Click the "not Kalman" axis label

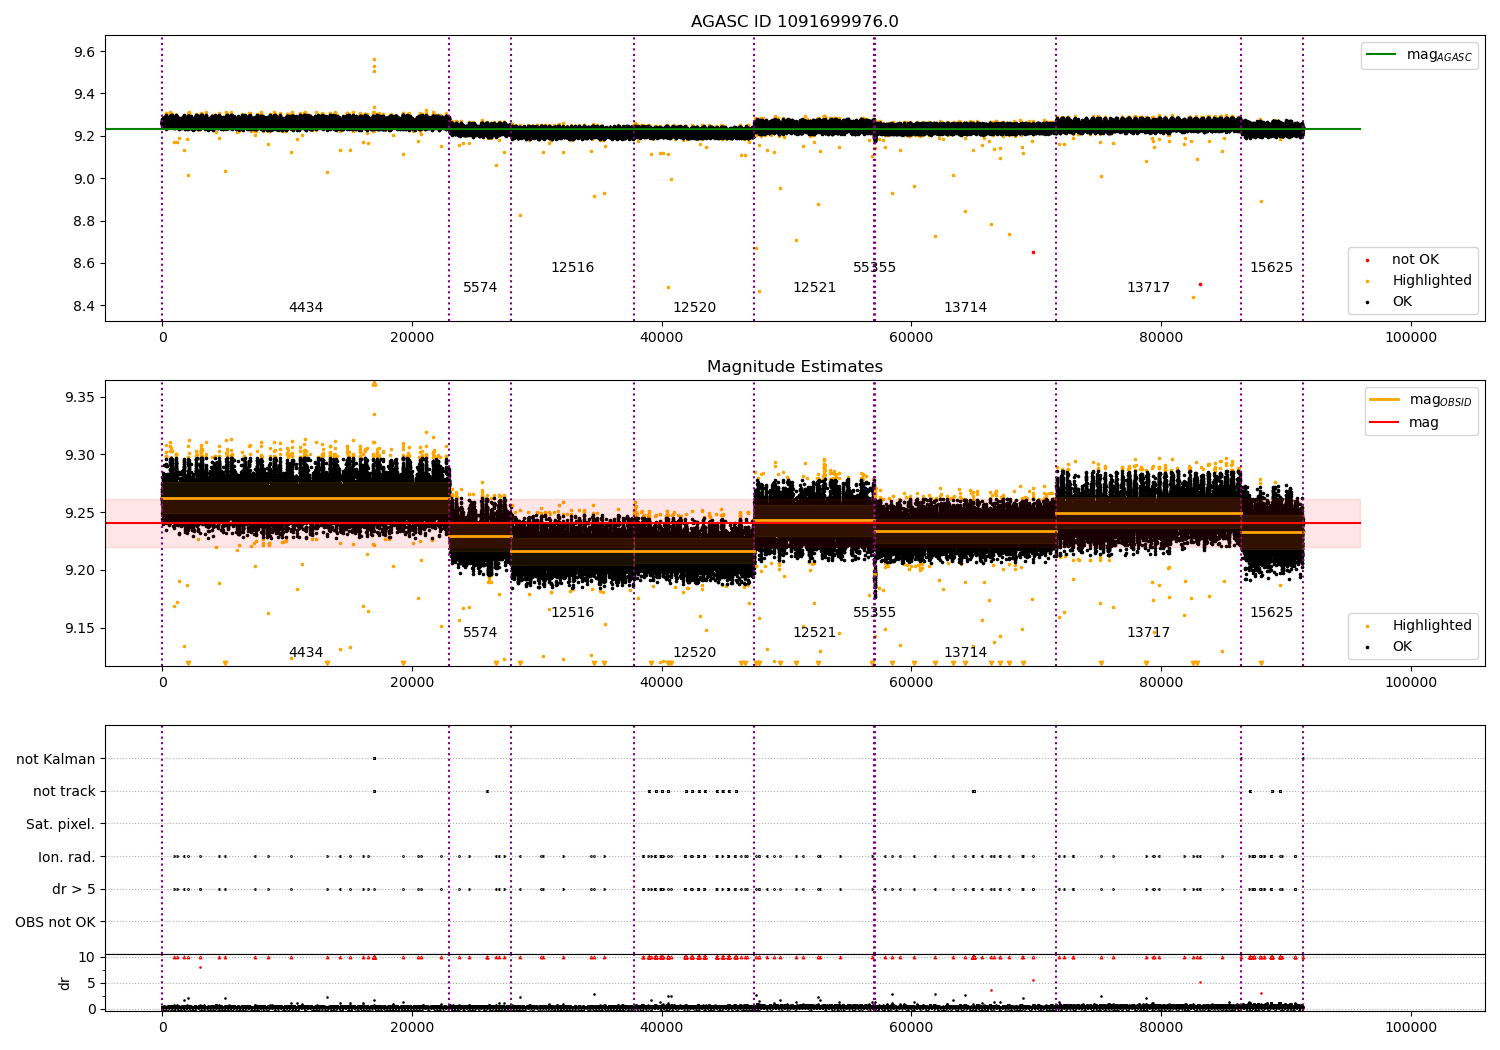[x=56, y=759]
